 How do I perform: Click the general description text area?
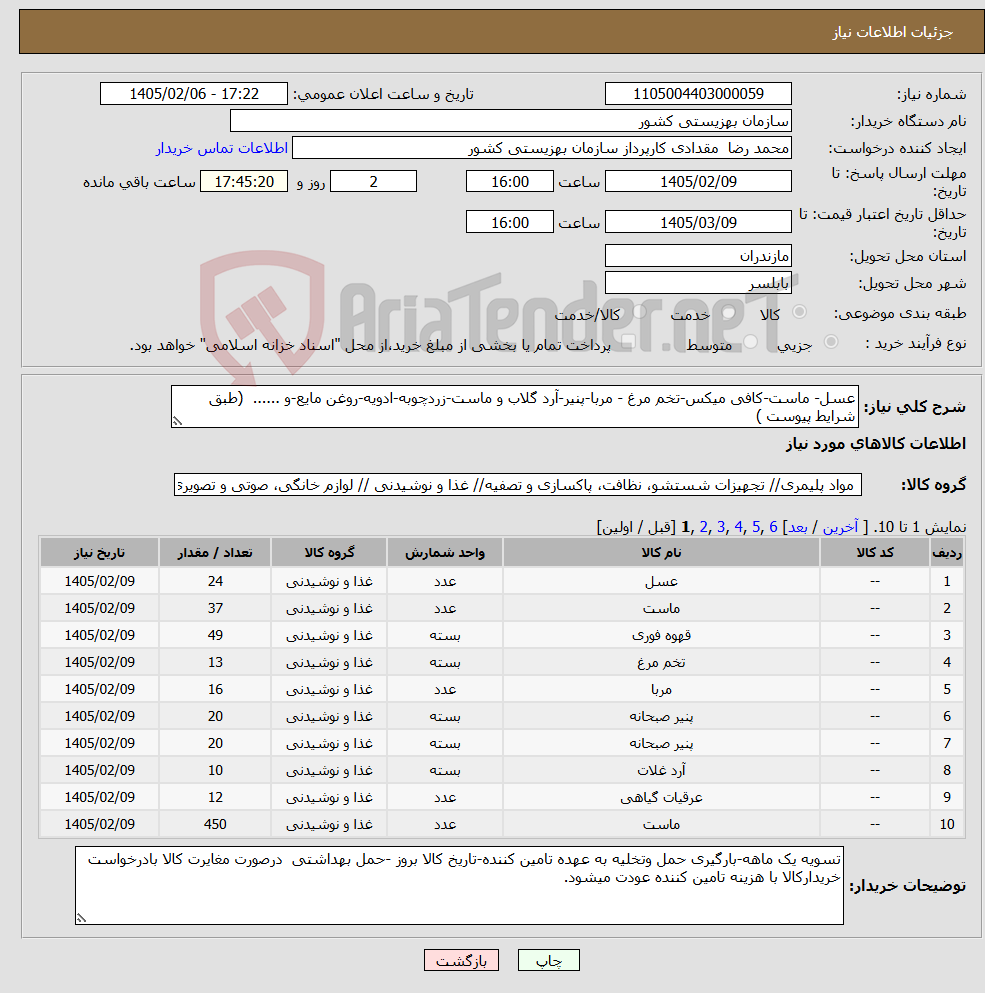[514, 407]
